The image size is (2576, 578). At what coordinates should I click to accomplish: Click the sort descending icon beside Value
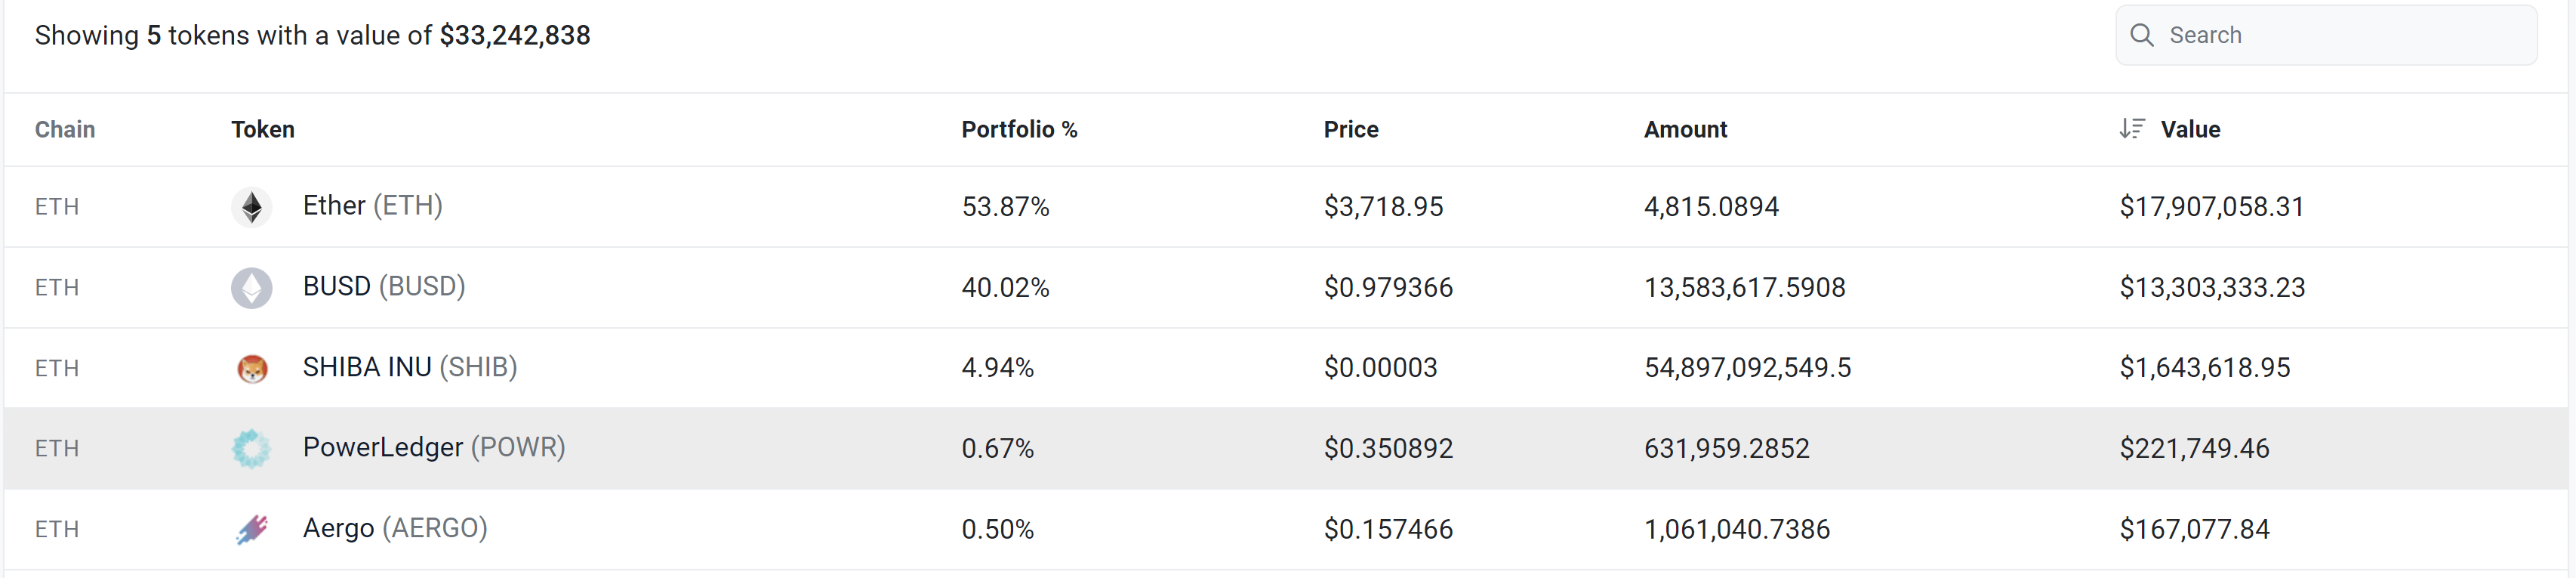(2131, 129)
